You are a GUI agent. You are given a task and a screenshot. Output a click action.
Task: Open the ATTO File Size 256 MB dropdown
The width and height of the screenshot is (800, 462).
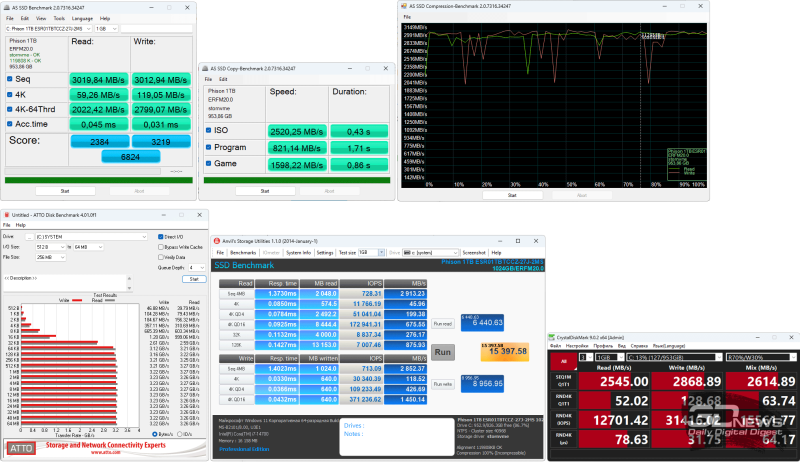(51, 257)
